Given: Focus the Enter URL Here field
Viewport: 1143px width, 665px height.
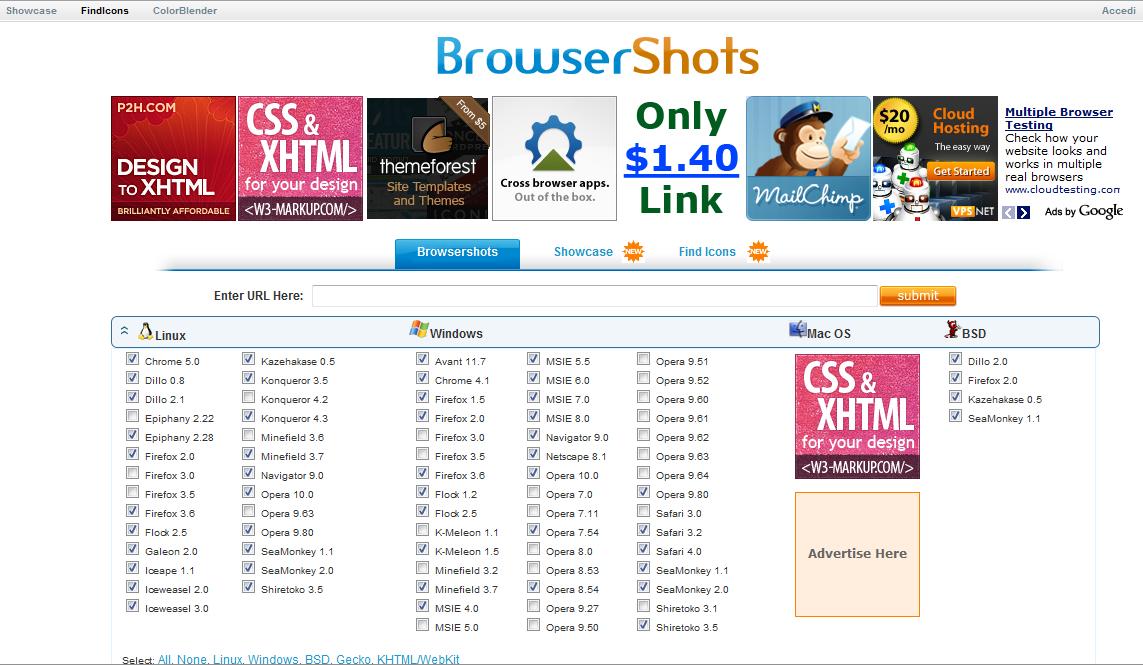Looking at the screenshot, I should 595,295.
